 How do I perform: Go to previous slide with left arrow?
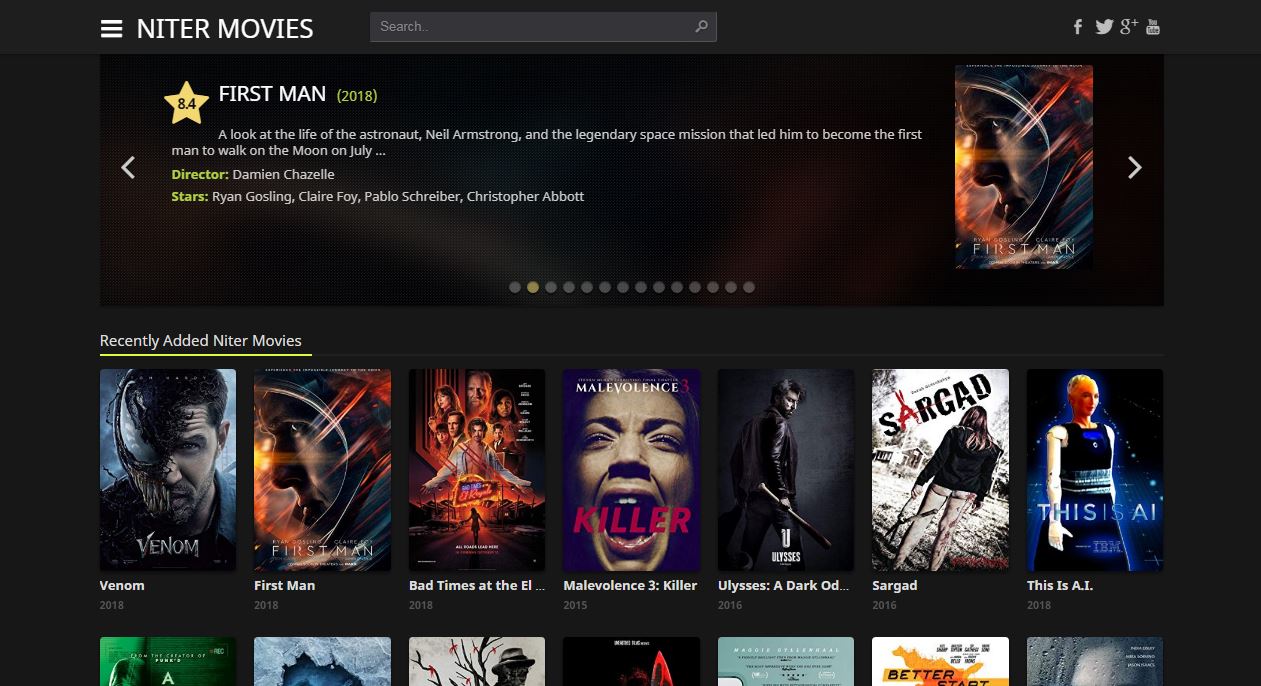click(x=128, y=168)
